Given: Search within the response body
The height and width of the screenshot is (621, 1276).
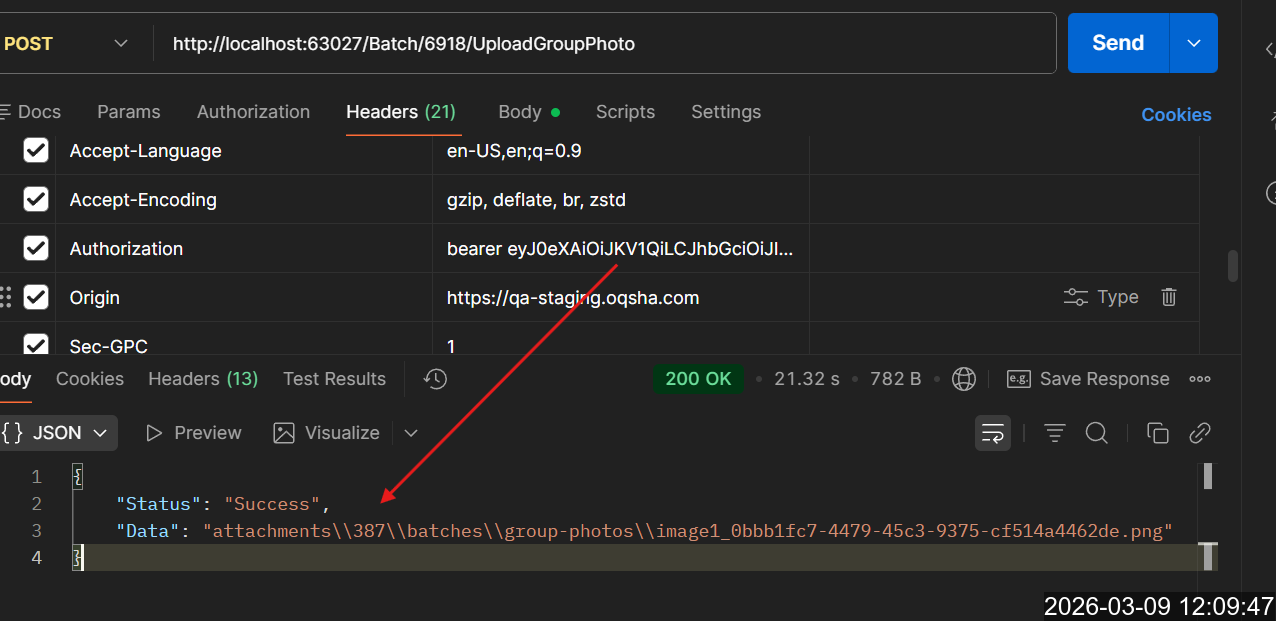Looking at the screenshot, I should tap(1096, 433).
